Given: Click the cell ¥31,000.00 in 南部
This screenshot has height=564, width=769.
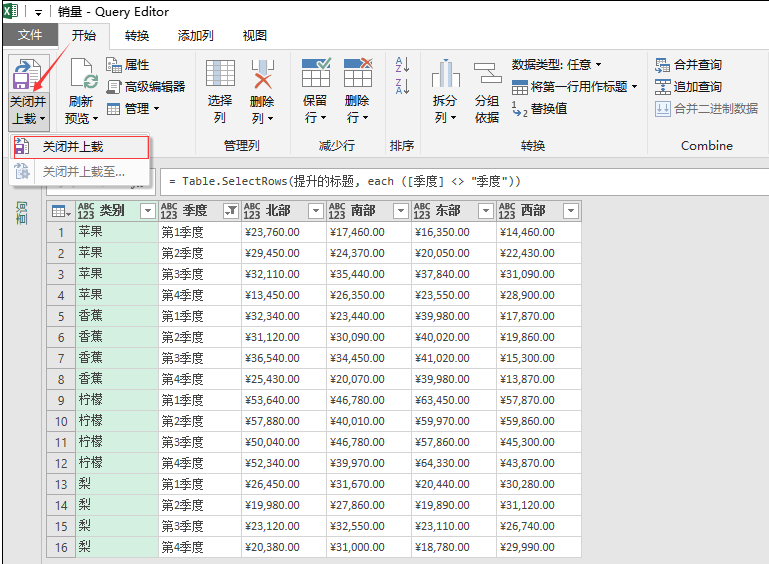Looking at the screenshot, I should (369, 547).
